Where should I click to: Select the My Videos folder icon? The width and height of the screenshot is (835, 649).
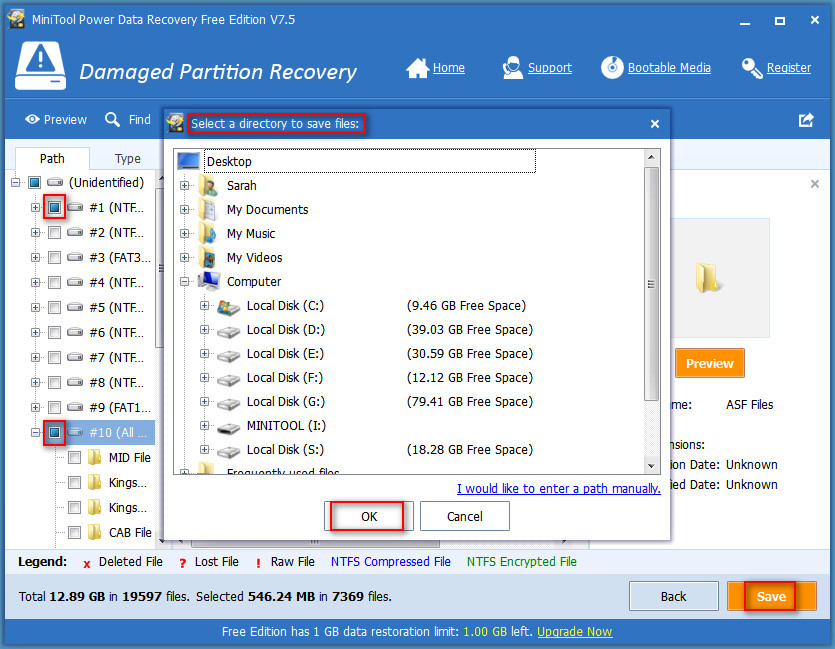coord(208,257)
